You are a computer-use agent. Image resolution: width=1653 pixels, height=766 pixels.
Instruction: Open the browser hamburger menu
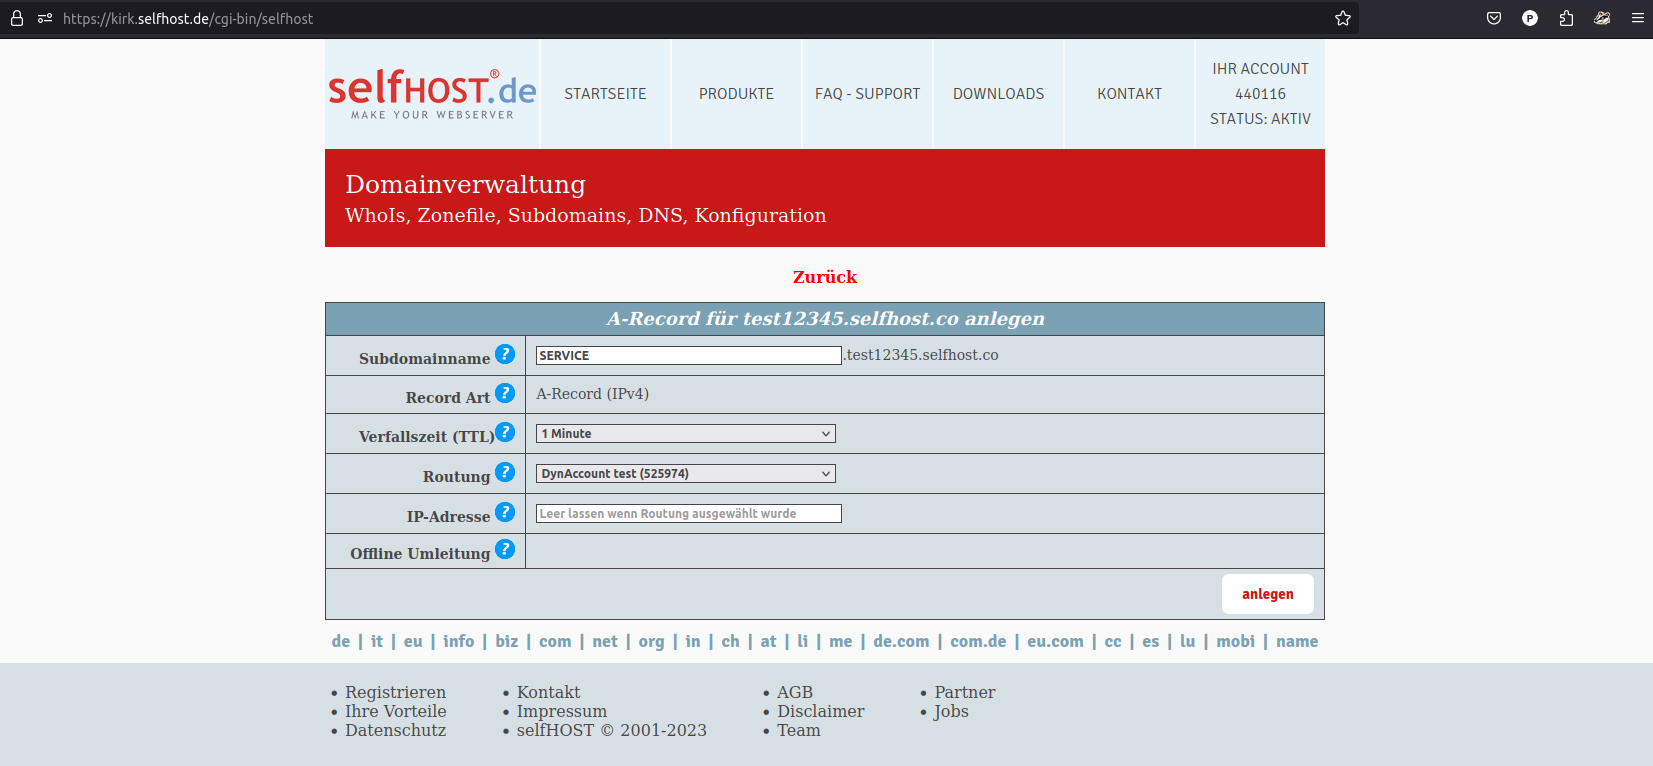(1637, 18)
